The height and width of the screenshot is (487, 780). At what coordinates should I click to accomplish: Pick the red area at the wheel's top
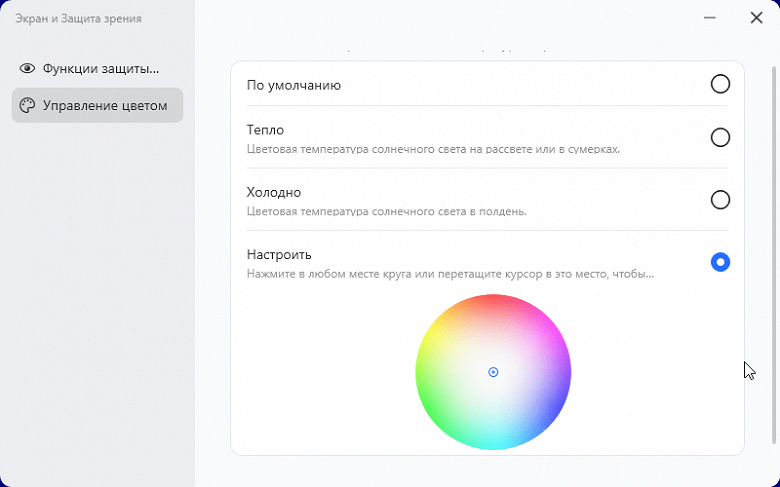(493, 305)
